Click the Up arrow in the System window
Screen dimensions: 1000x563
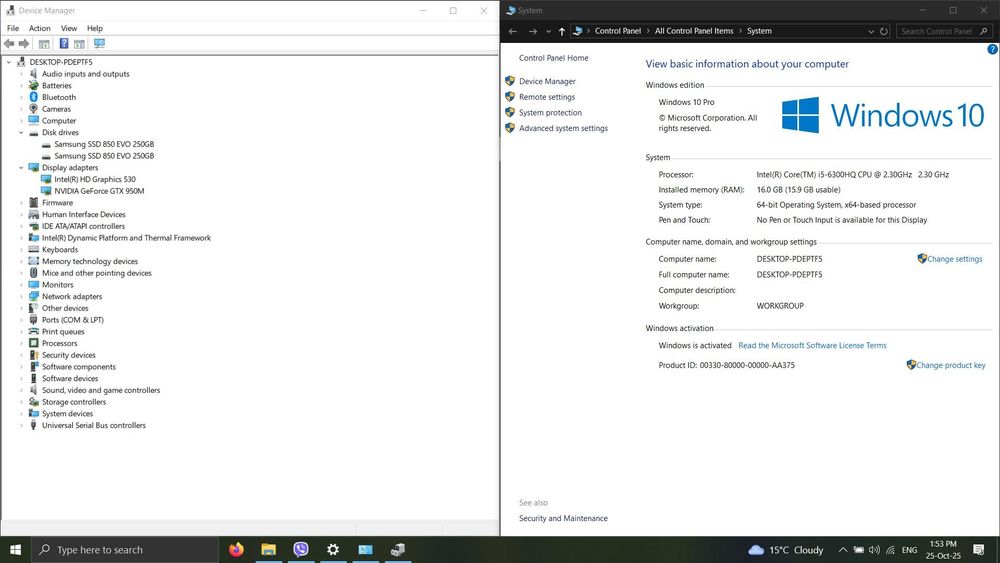tap(562, 31)
